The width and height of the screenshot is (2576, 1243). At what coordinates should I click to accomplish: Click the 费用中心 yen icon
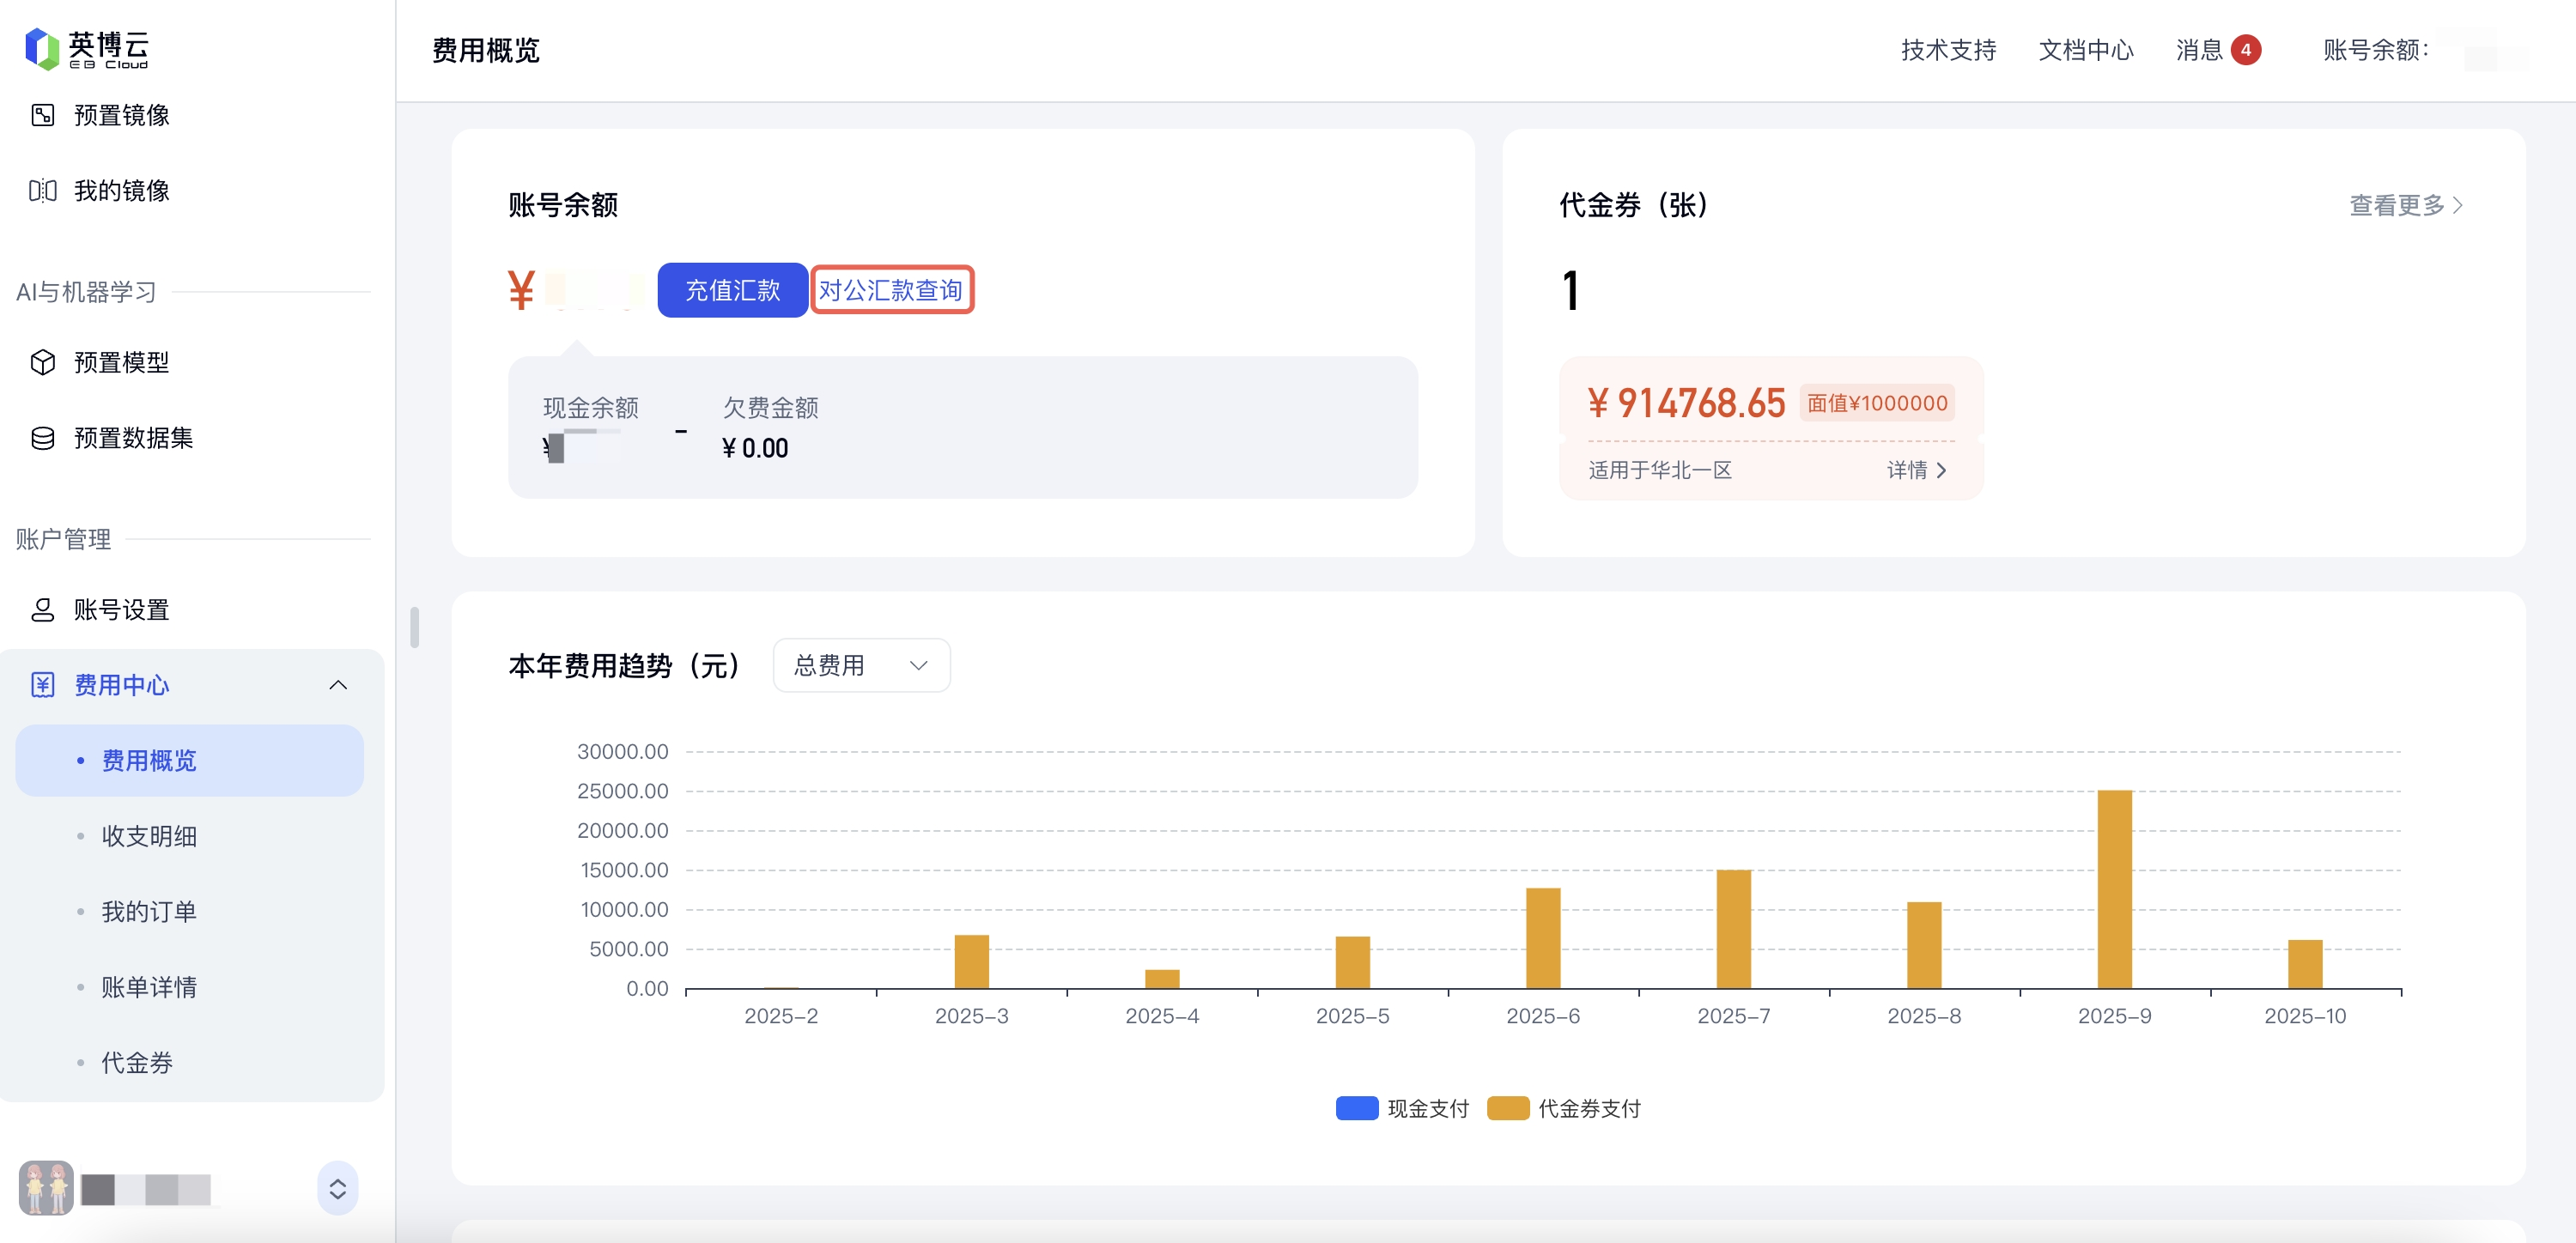[43, 685]
